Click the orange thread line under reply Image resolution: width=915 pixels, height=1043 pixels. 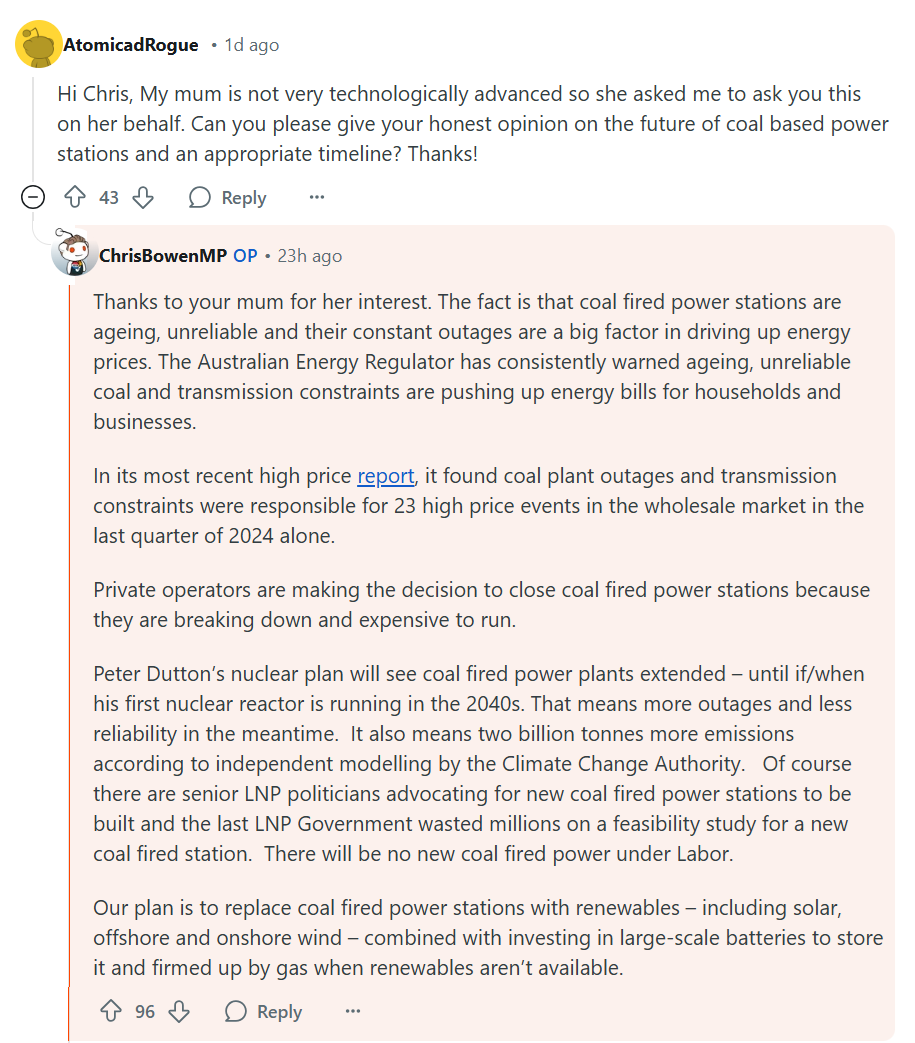[69, 1012]
